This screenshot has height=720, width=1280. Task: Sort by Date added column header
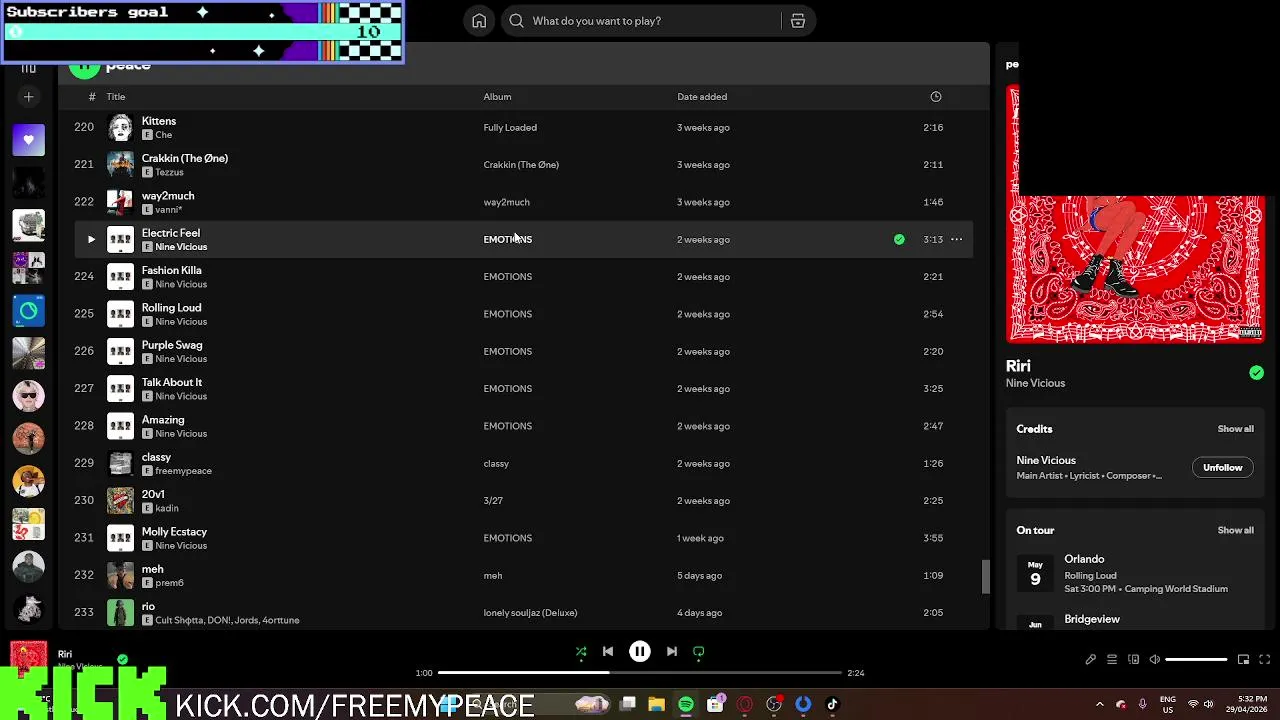click(702, 97)
